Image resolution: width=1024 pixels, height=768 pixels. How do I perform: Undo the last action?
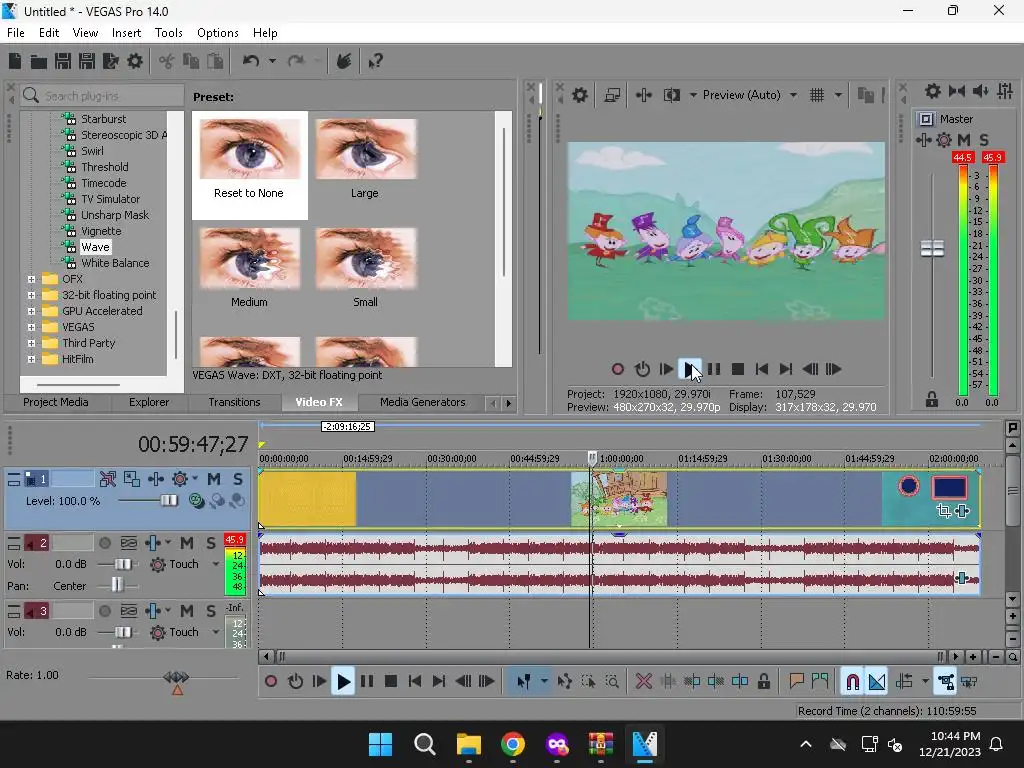click(251, 61)
